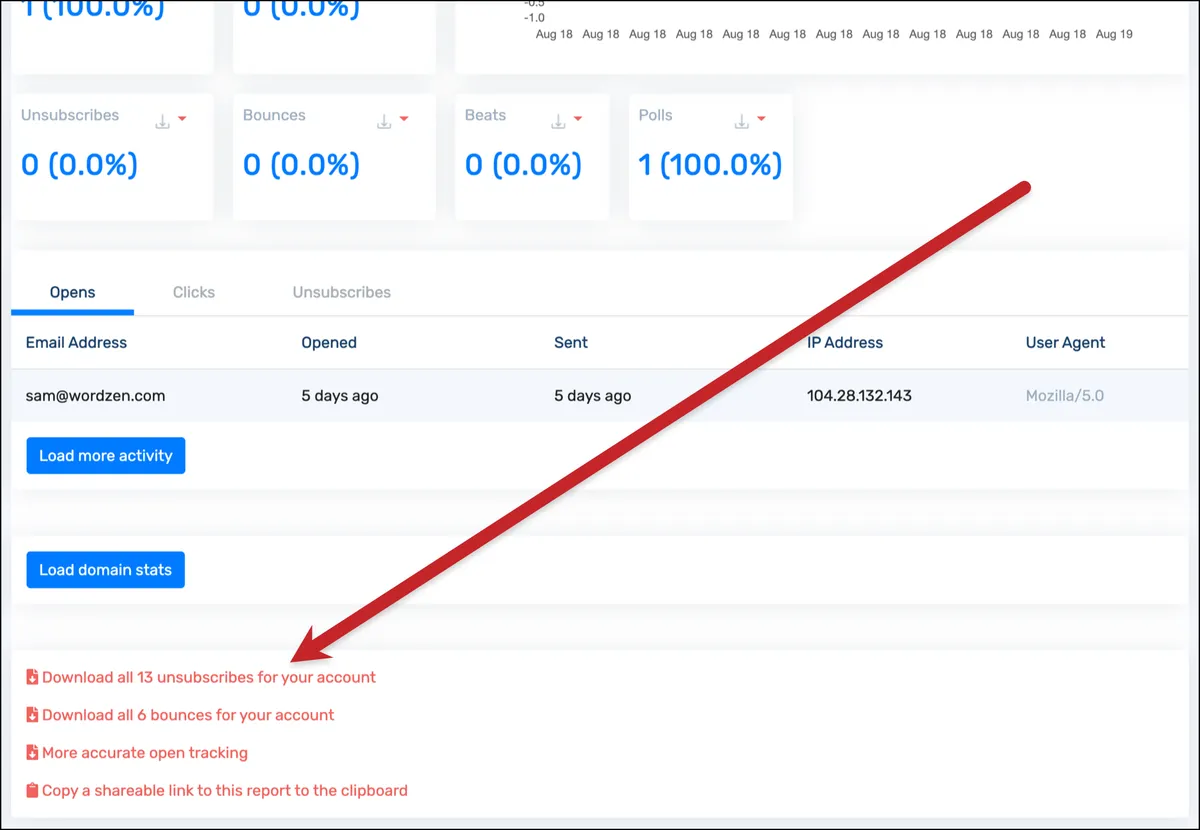Open the Polls card red dropdown arrow
Screen dimensions: 1200x830
(761, 120)
